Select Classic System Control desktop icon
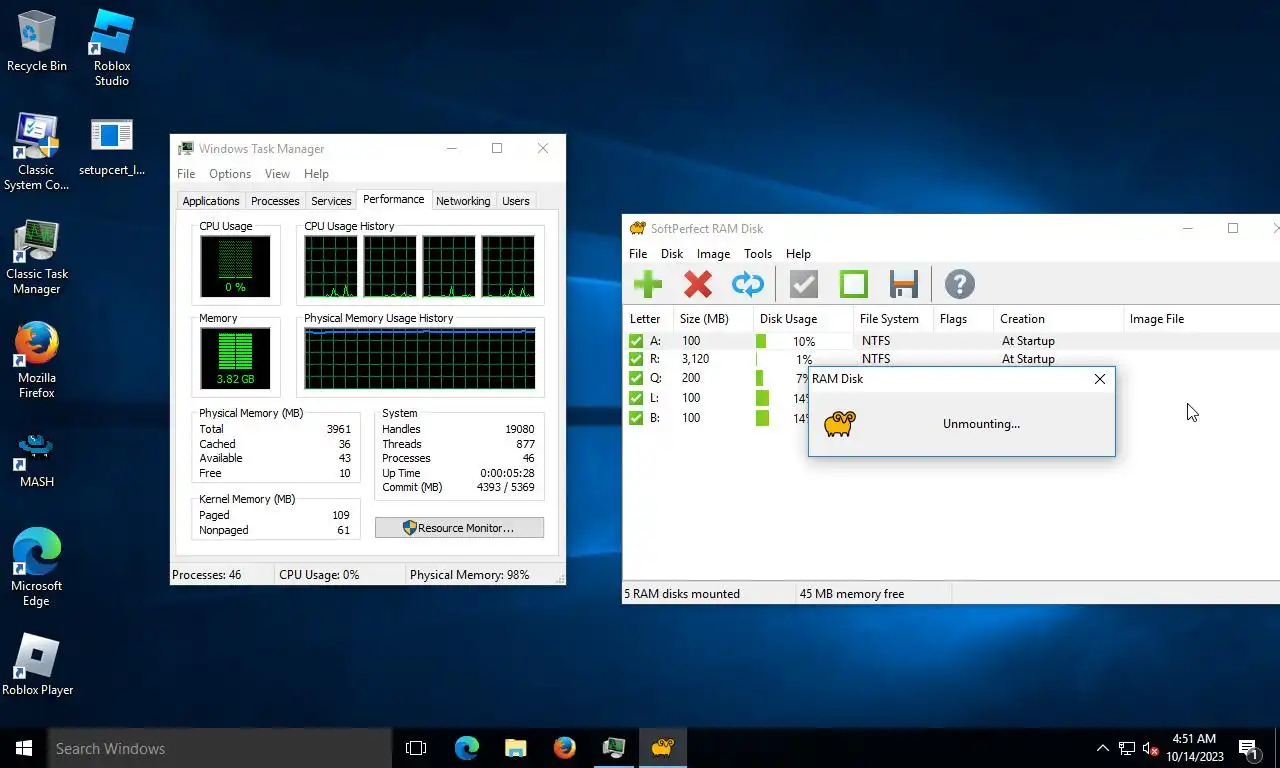1280x768 pixels. tap(37, 152)
